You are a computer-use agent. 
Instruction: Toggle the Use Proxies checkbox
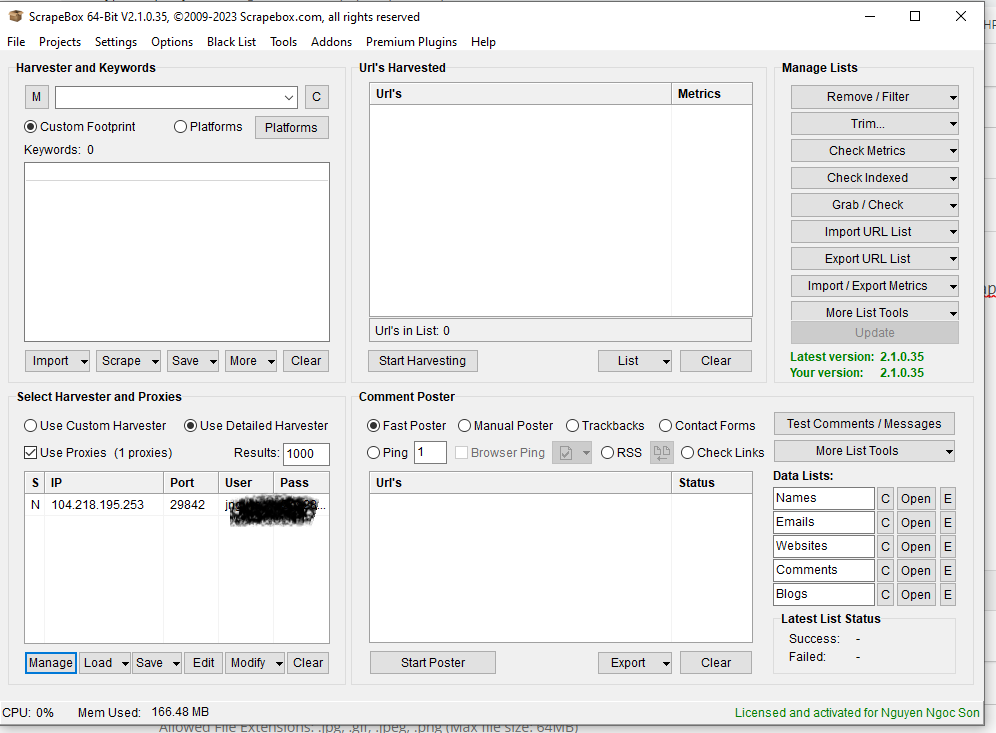[x=30, y=453]
